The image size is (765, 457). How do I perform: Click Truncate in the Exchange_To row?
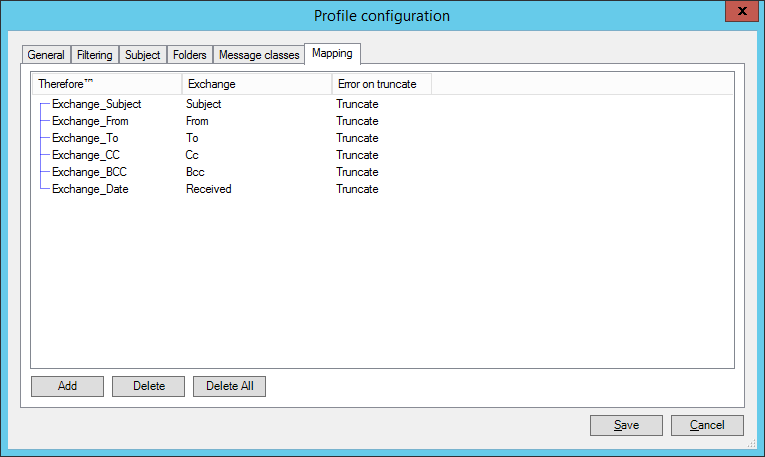coord(357,138)
